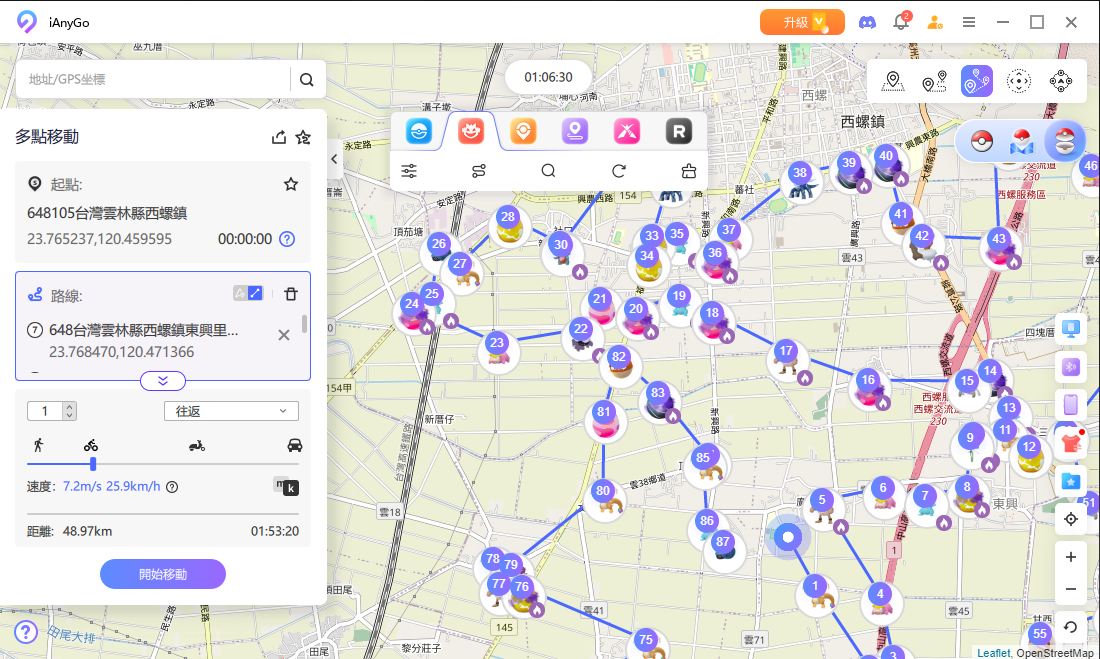
Task: Delete the whole route with trash icon
Action: point(290,293)
